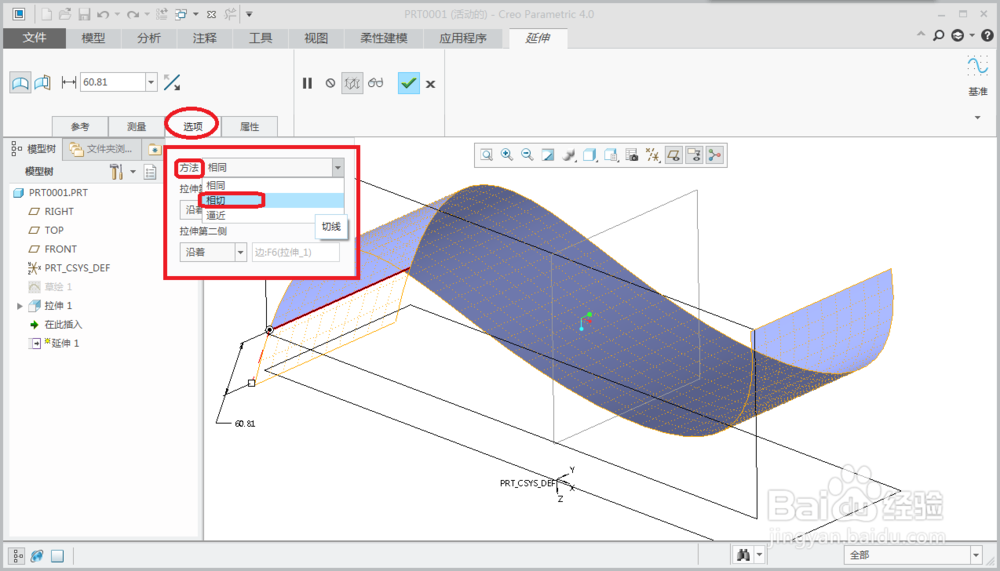The width and height of the screenshot is (1000, 571).
Task: Open saved orientations cube icon
Action: [x=590, y=155]
